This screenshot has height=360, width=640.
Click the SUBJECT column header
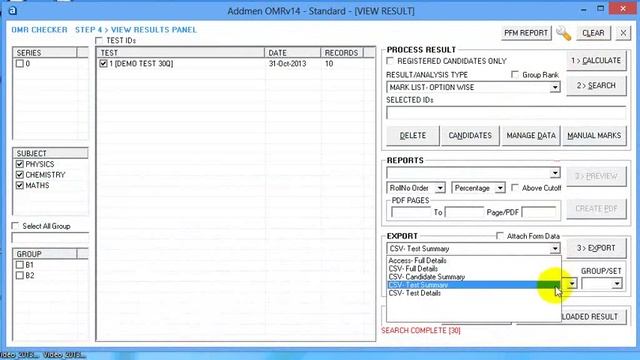coord(50,153)
